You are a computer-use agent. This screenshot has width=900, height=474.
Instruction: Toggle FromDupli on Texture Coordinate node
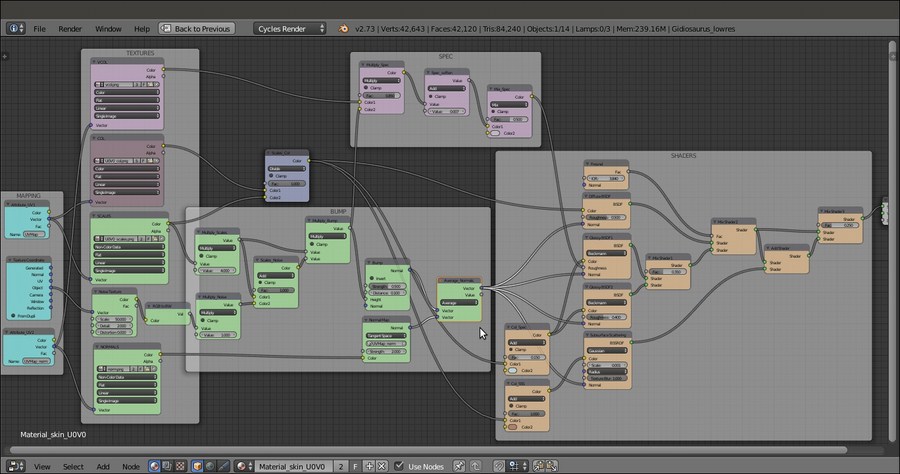[x=13, y=316]
